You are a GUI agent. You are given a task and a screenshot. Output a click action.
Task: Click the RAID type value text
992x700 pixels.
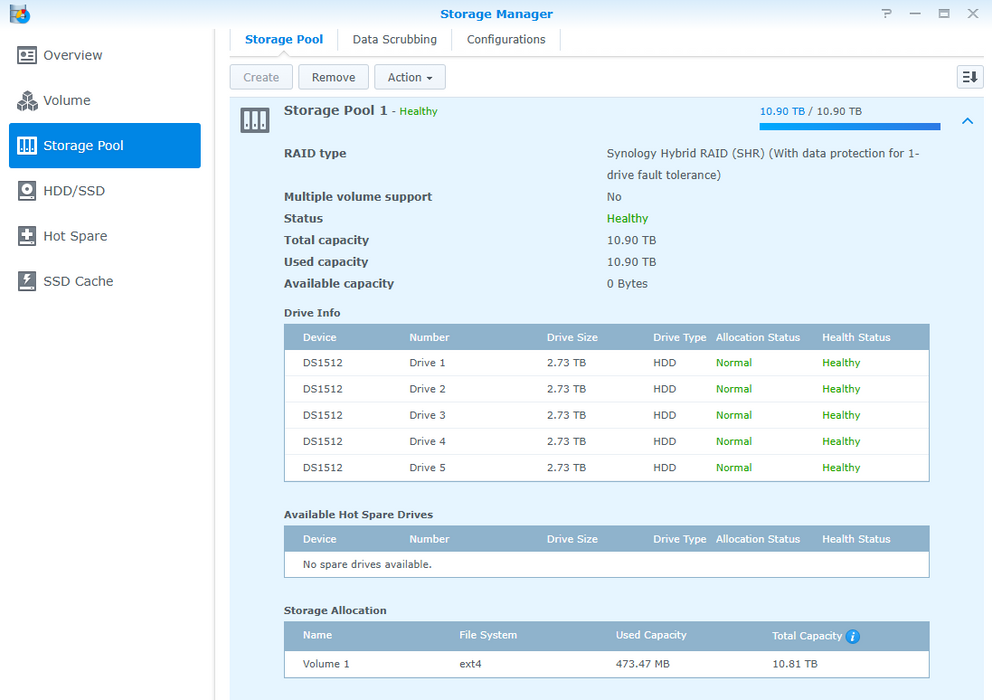[763, 164]
